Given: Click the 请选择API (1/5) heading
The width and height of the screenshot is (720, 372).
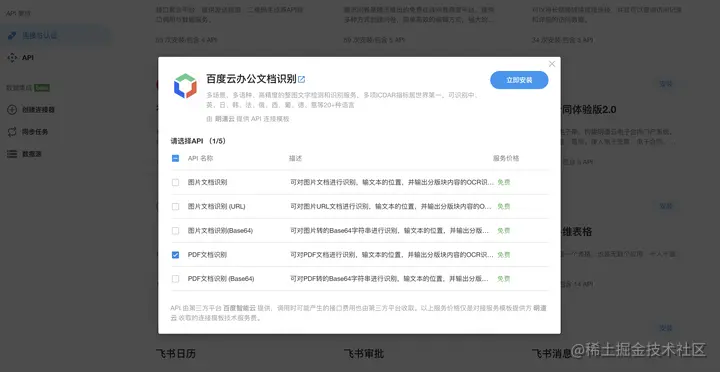Looking at the screenshot, I should coord(198,141).
